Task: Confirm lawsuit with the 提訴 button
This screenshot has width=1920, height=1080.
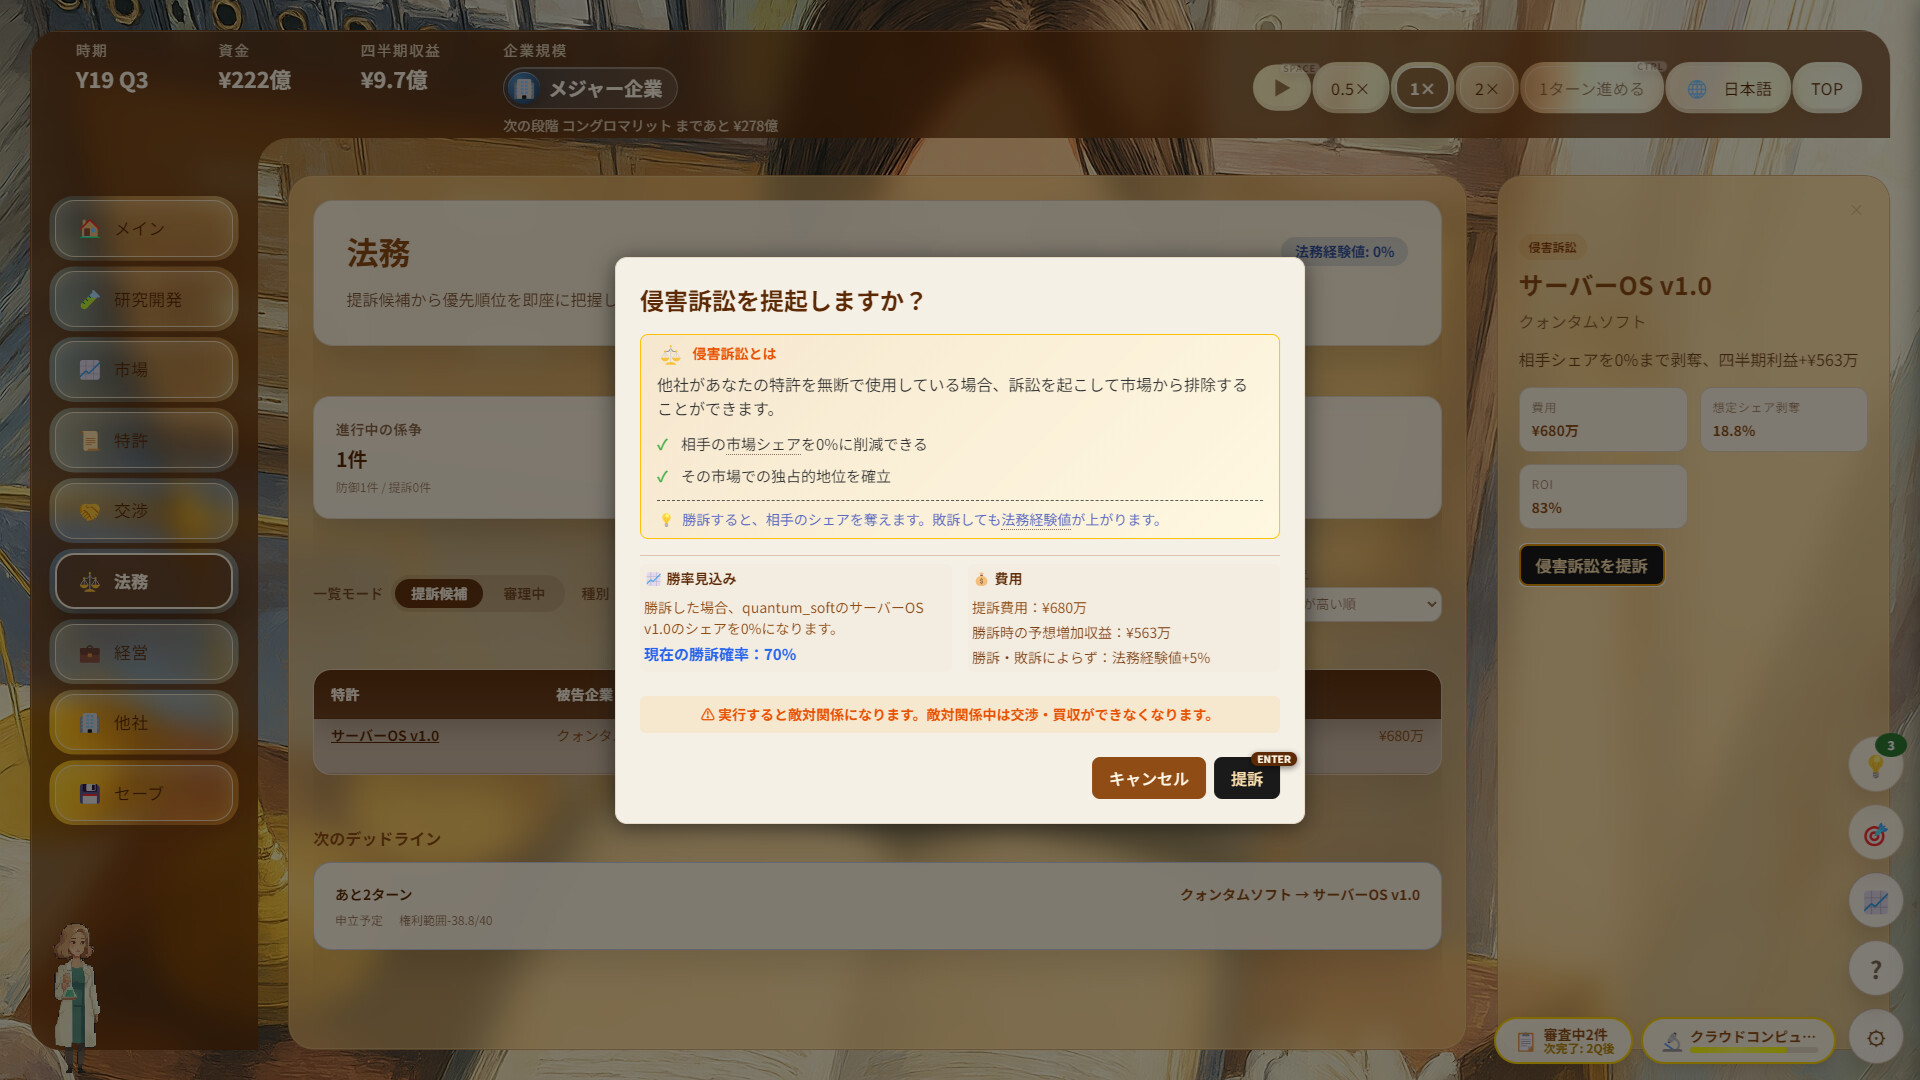Action: [x=1246, y=778]
